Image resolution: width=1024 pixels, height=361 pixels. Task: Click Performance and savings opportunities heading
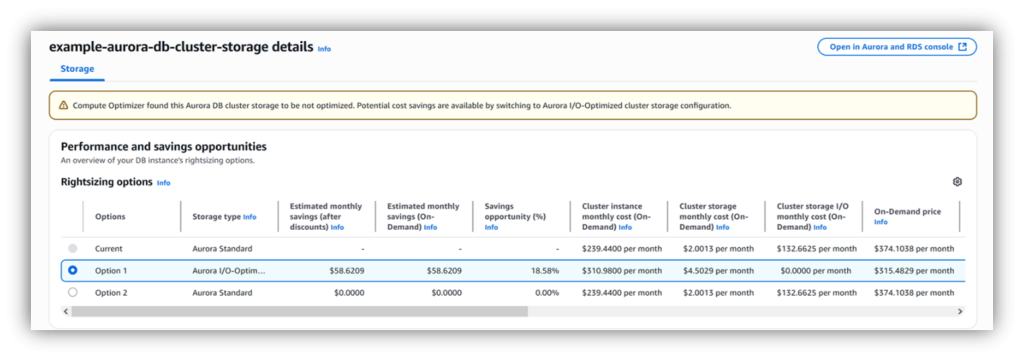163,147
